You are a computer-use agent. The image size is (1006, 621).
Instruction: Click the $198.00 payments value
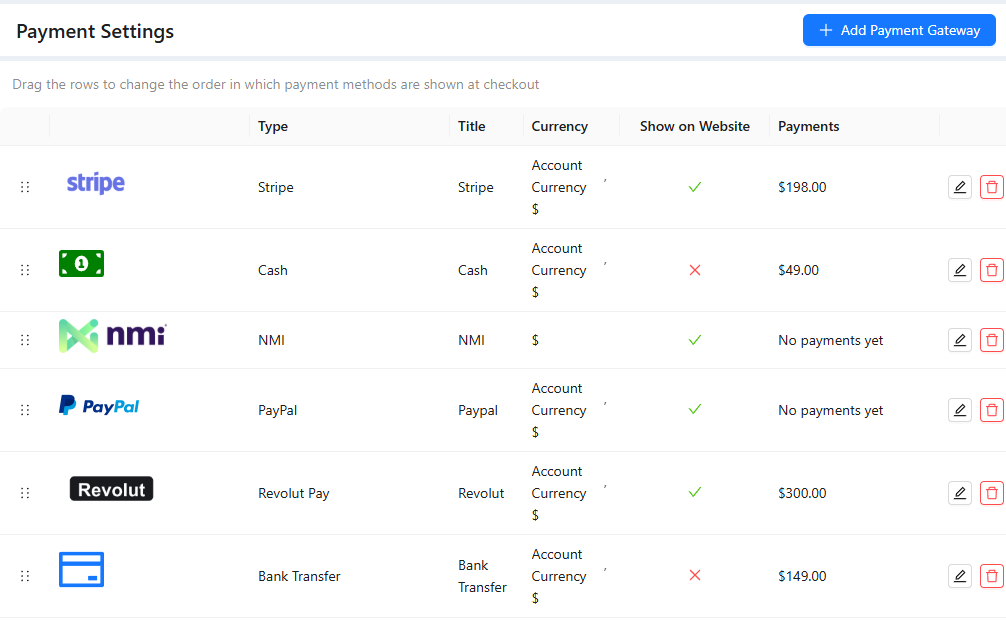(802, 187)
